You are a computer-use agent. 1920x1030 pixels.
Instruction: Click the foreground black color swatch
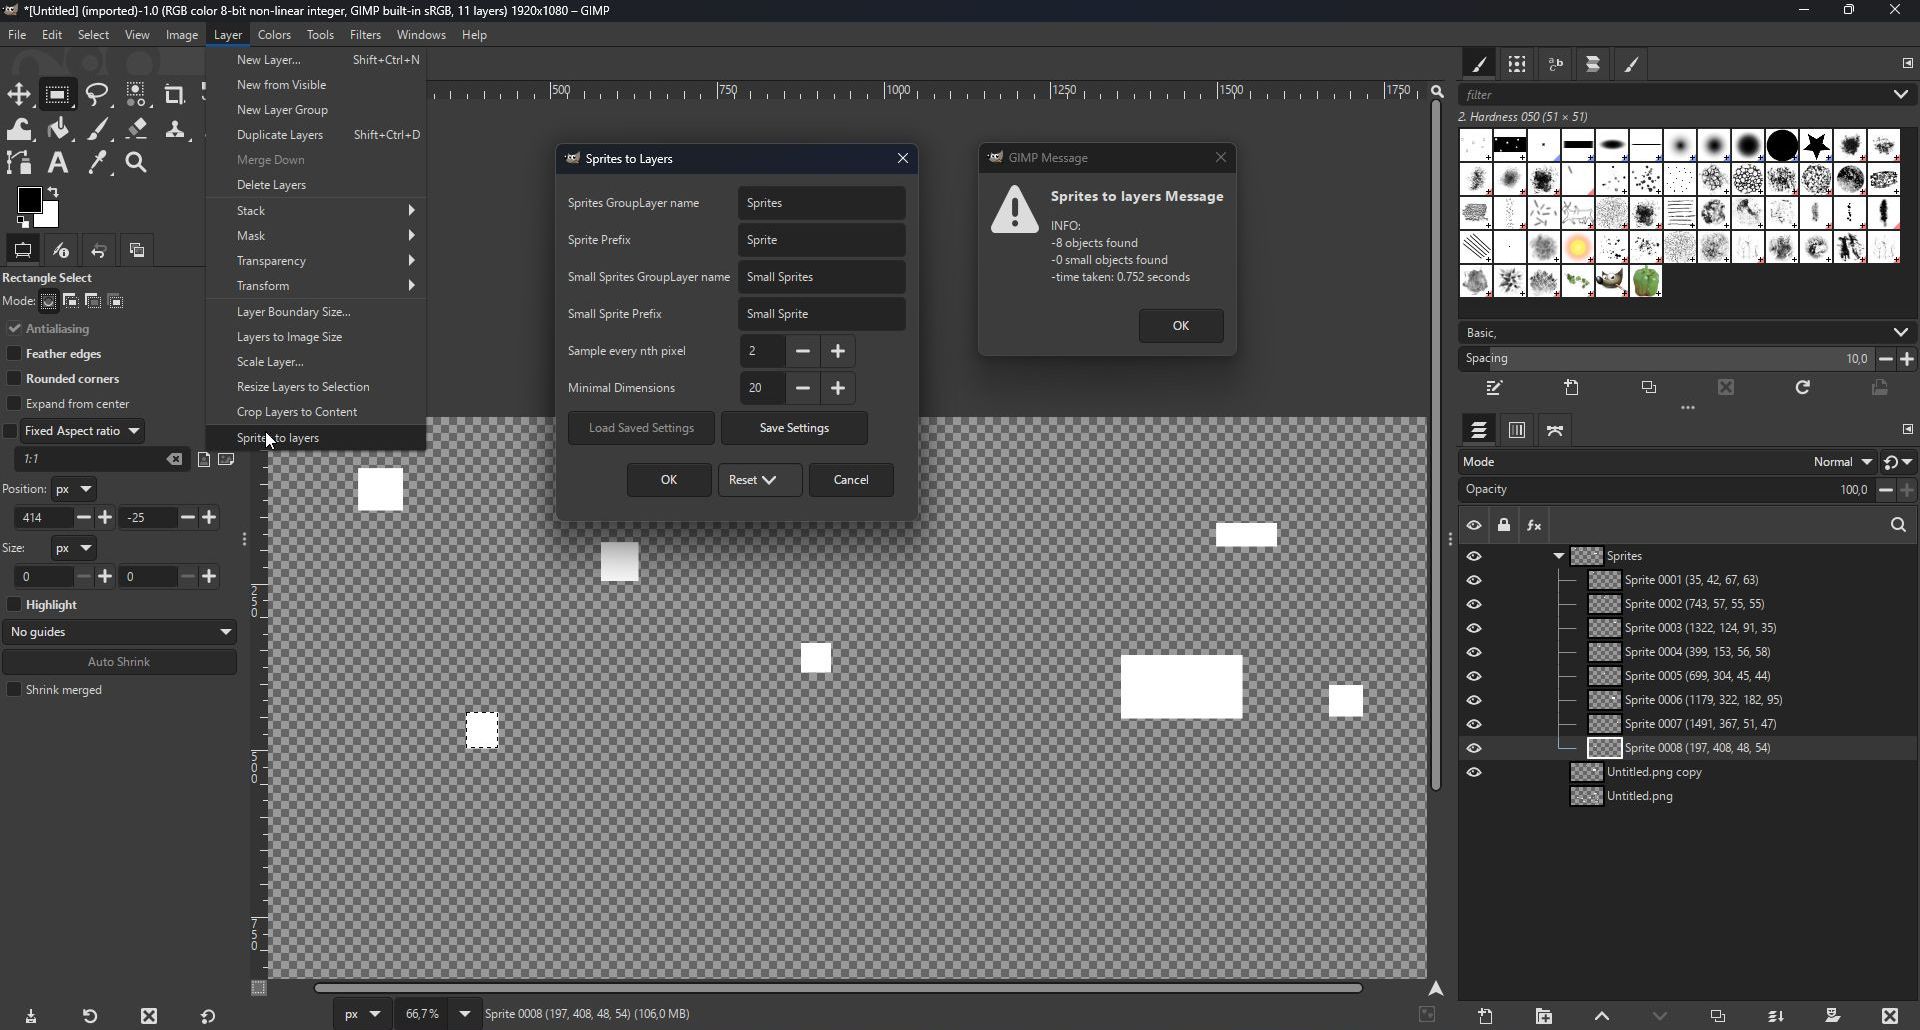pyautogui.click(x=29, y=200)
